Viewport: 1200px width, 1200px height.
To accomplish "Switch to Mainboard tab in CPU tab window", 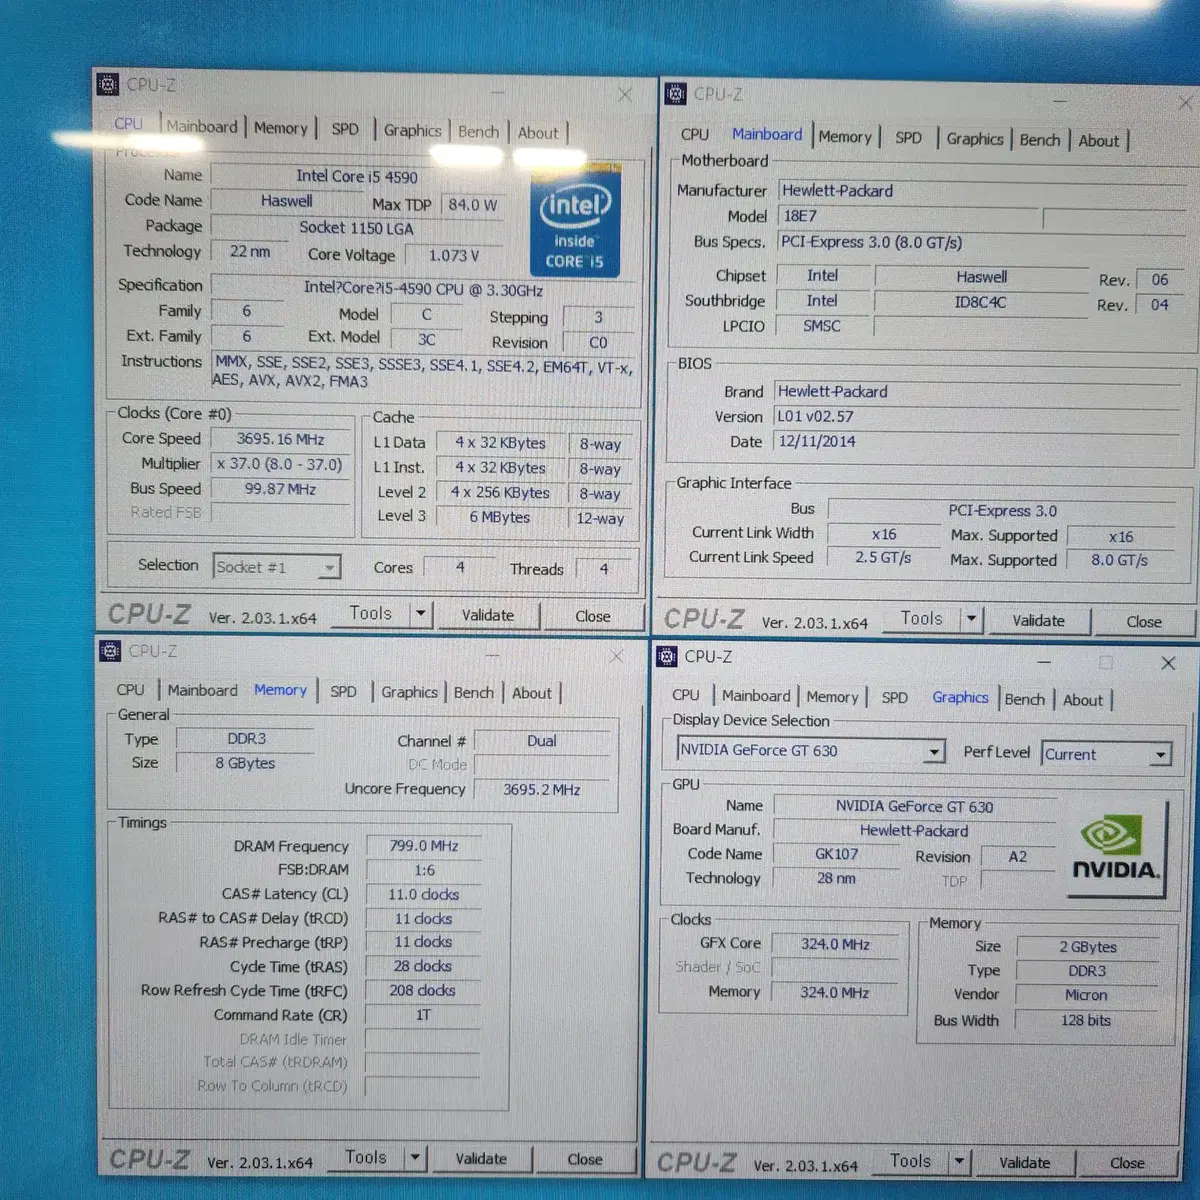I will [202, 127].
